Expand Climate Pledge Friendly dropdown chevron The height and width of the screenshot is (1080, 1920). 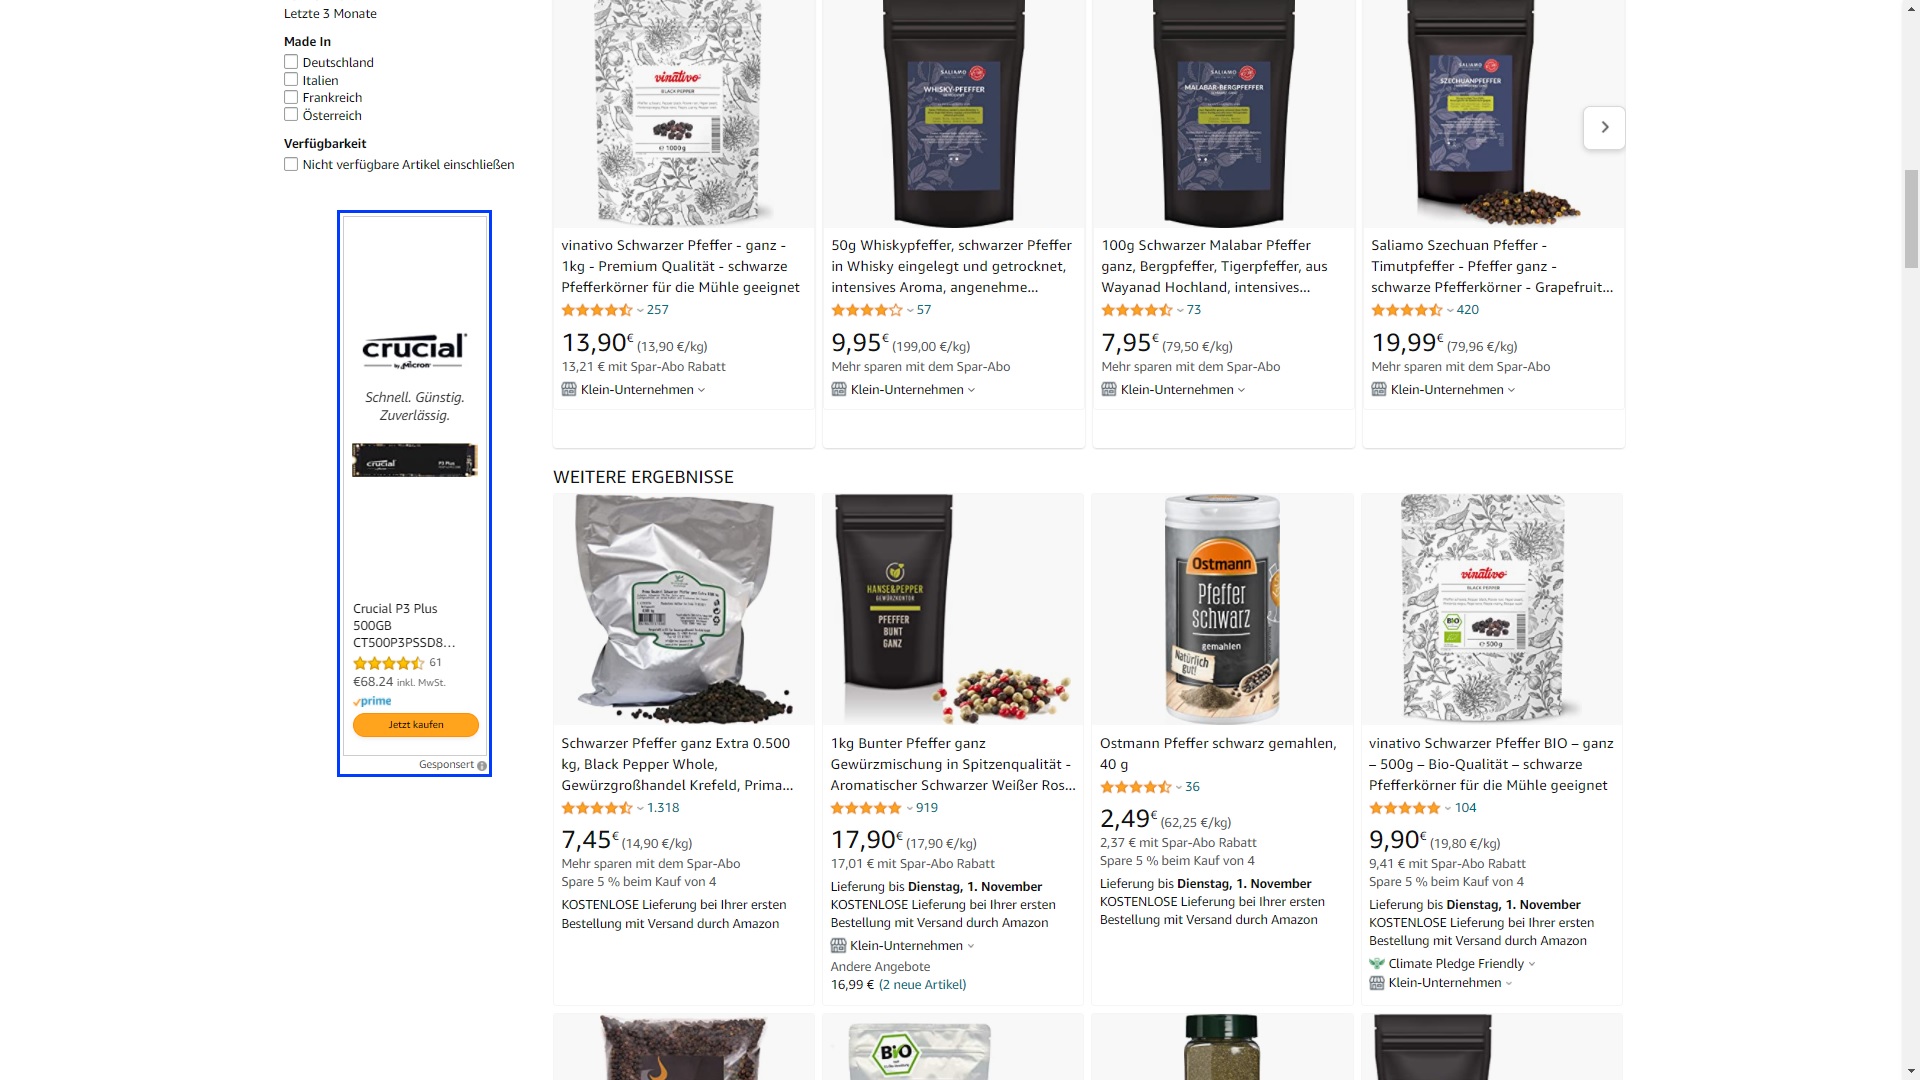click(1532, 964)
